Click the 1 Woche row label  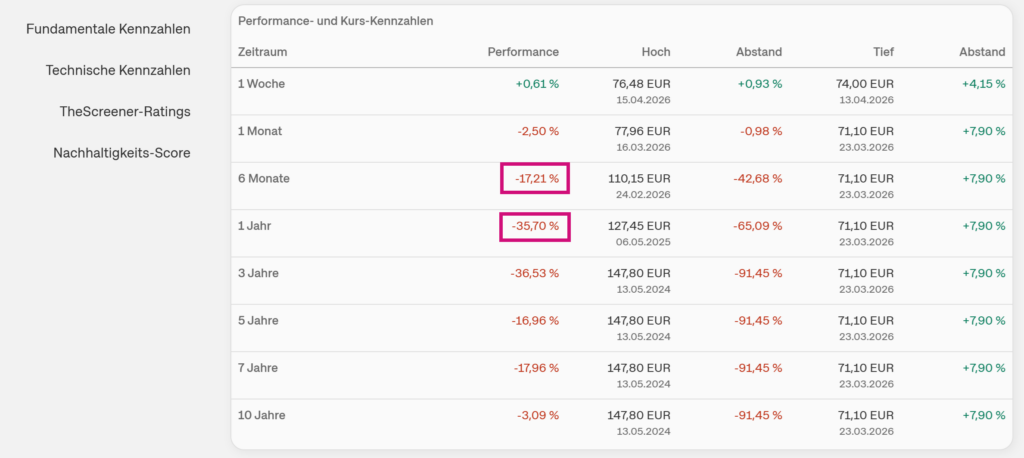262,84
